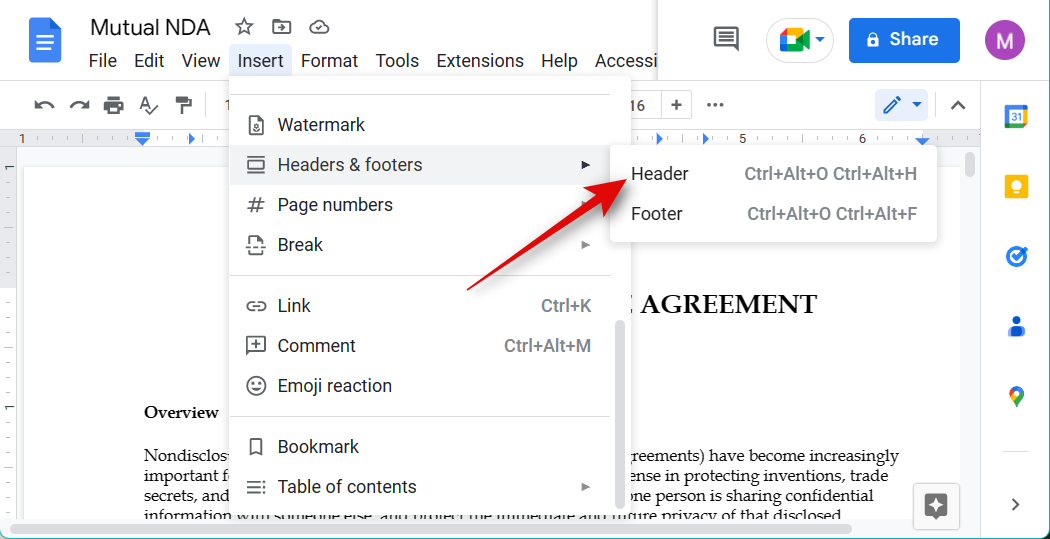Open the Explore button at bottom right

(936, 506)
